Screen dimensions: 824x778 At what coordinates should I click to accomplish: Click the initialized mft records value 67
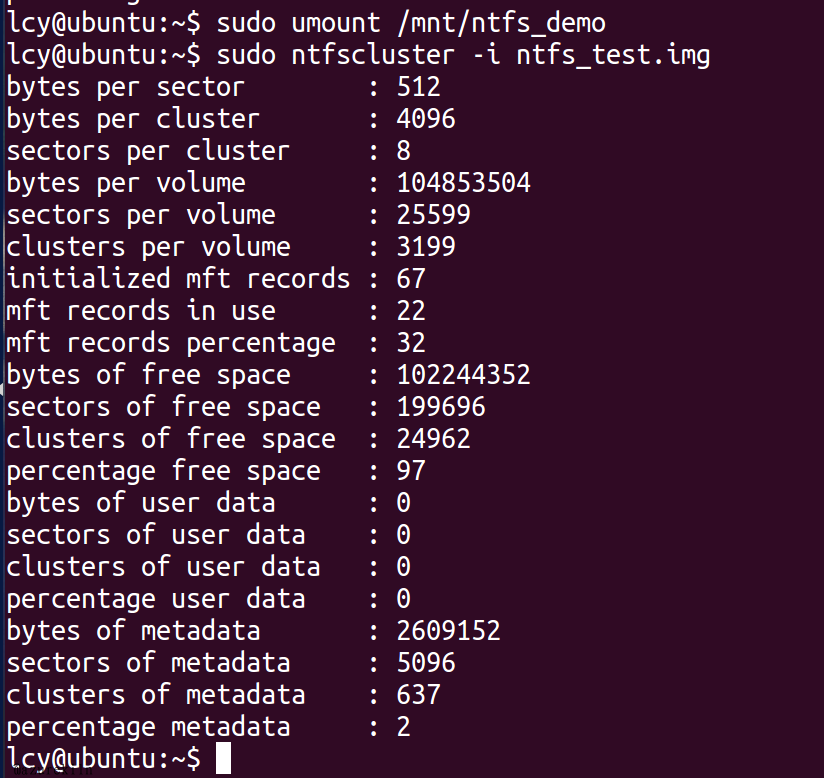[x=411, y=279]
